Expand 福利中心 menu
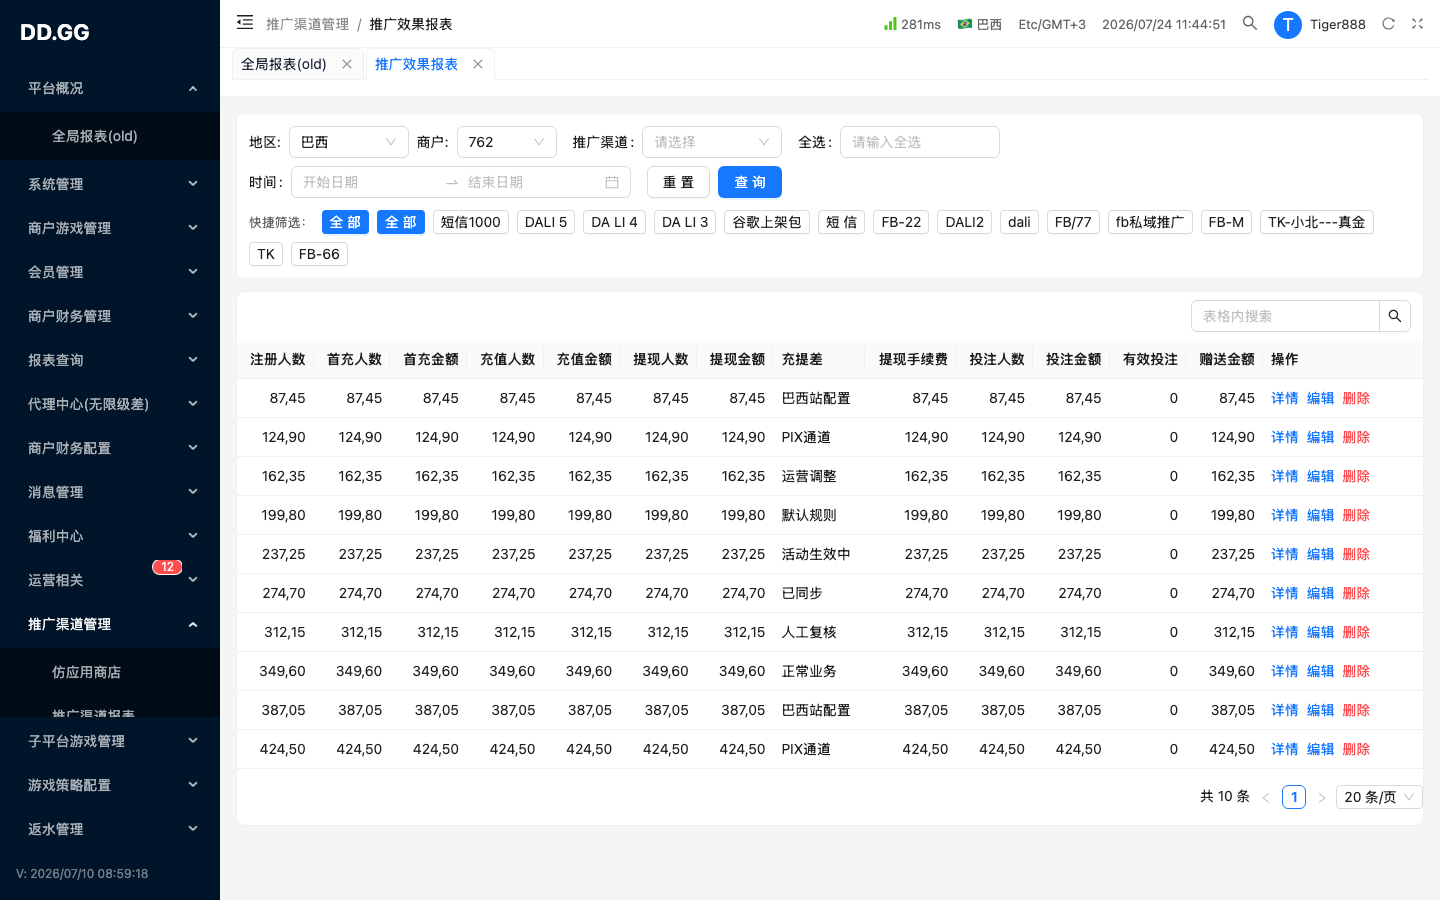Screen dimensions: 1440x900 (110, 536)
